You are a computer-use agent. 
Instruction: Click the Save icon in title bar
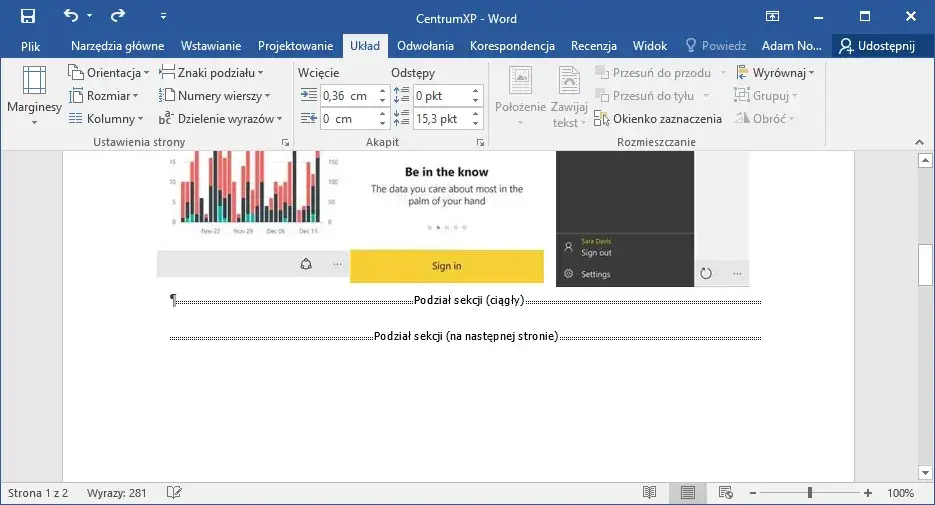click(27, 17)
